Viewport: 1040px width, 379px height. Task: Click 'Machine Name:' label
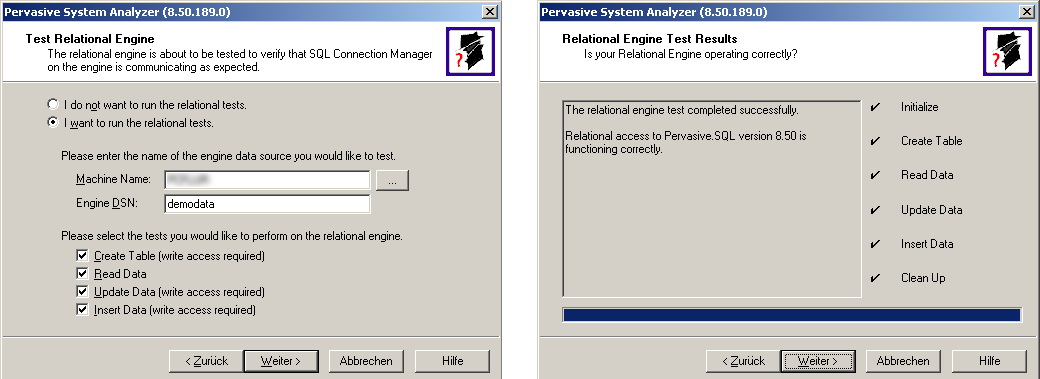click(x=114, y=179)
